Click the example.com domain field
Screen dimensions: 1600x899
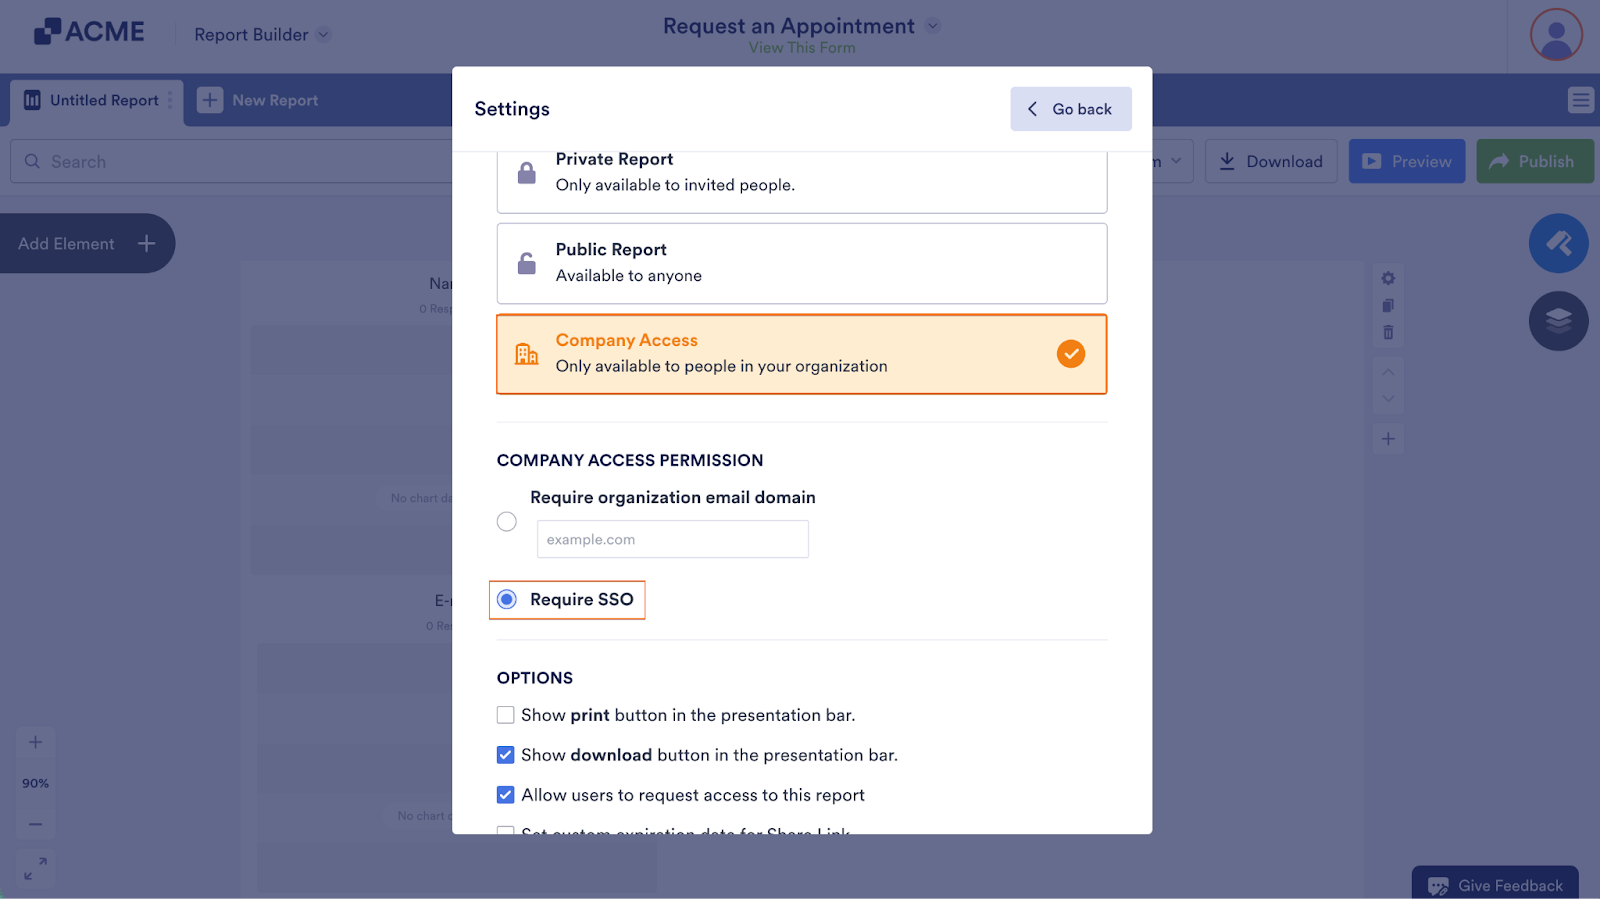[672, 539]
